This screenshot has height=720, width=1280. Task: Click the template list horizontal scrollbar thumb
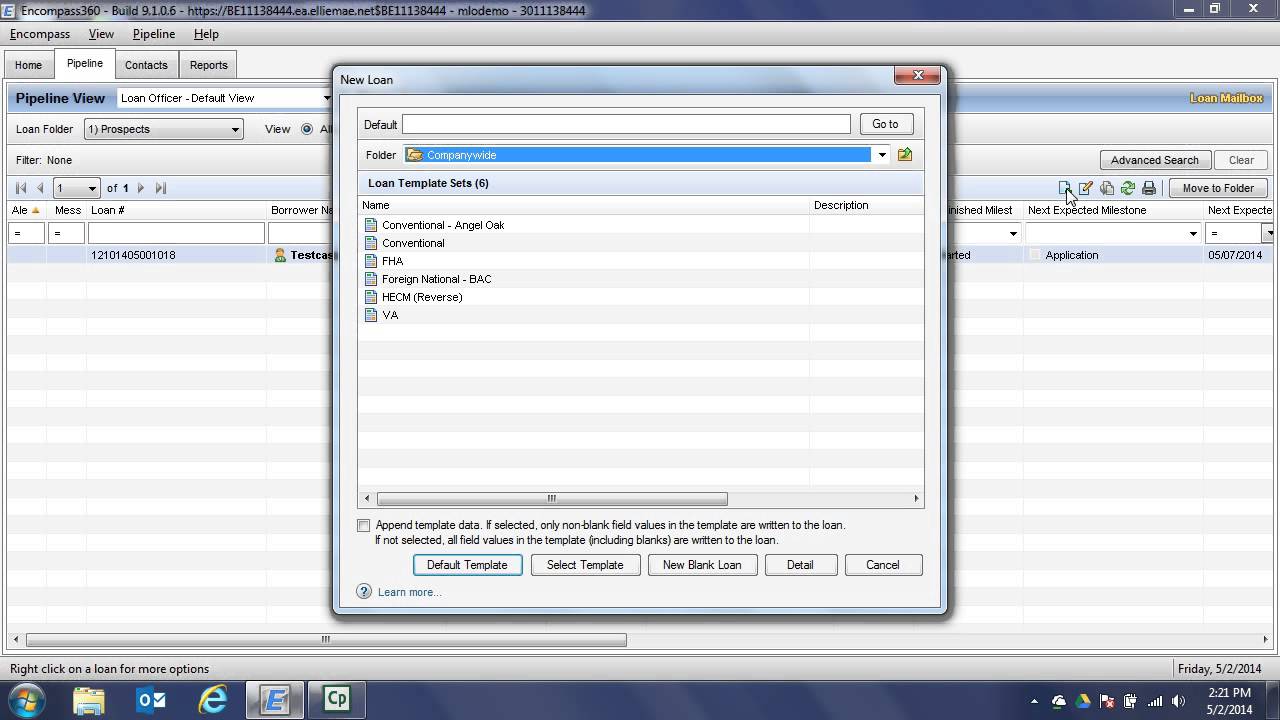click(552, 499)
